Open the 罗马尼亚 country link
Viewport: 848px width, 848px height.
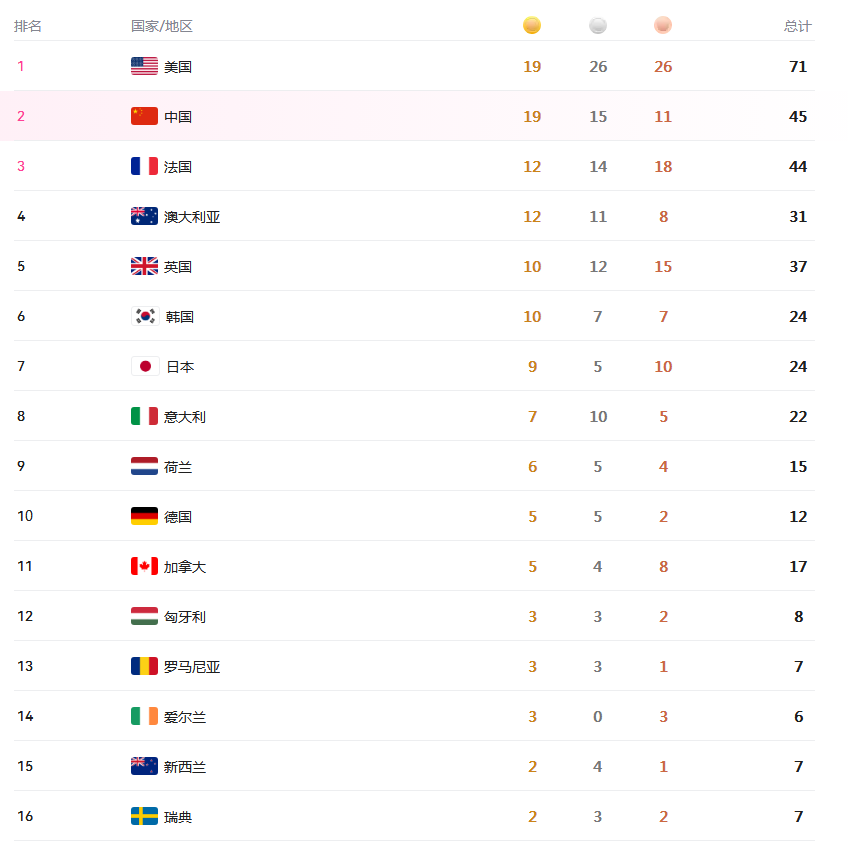point(192,667)
